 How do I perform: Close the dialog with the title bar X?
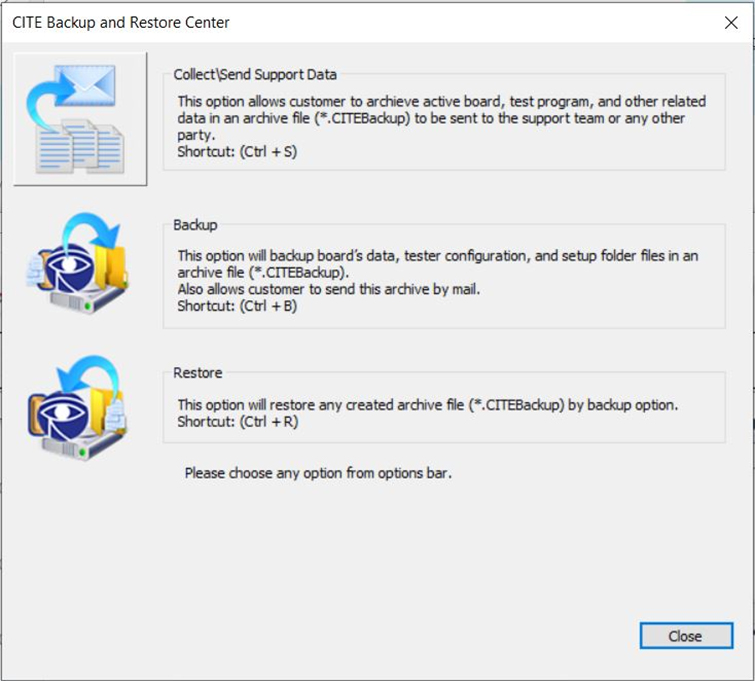(x=731, y=22)
